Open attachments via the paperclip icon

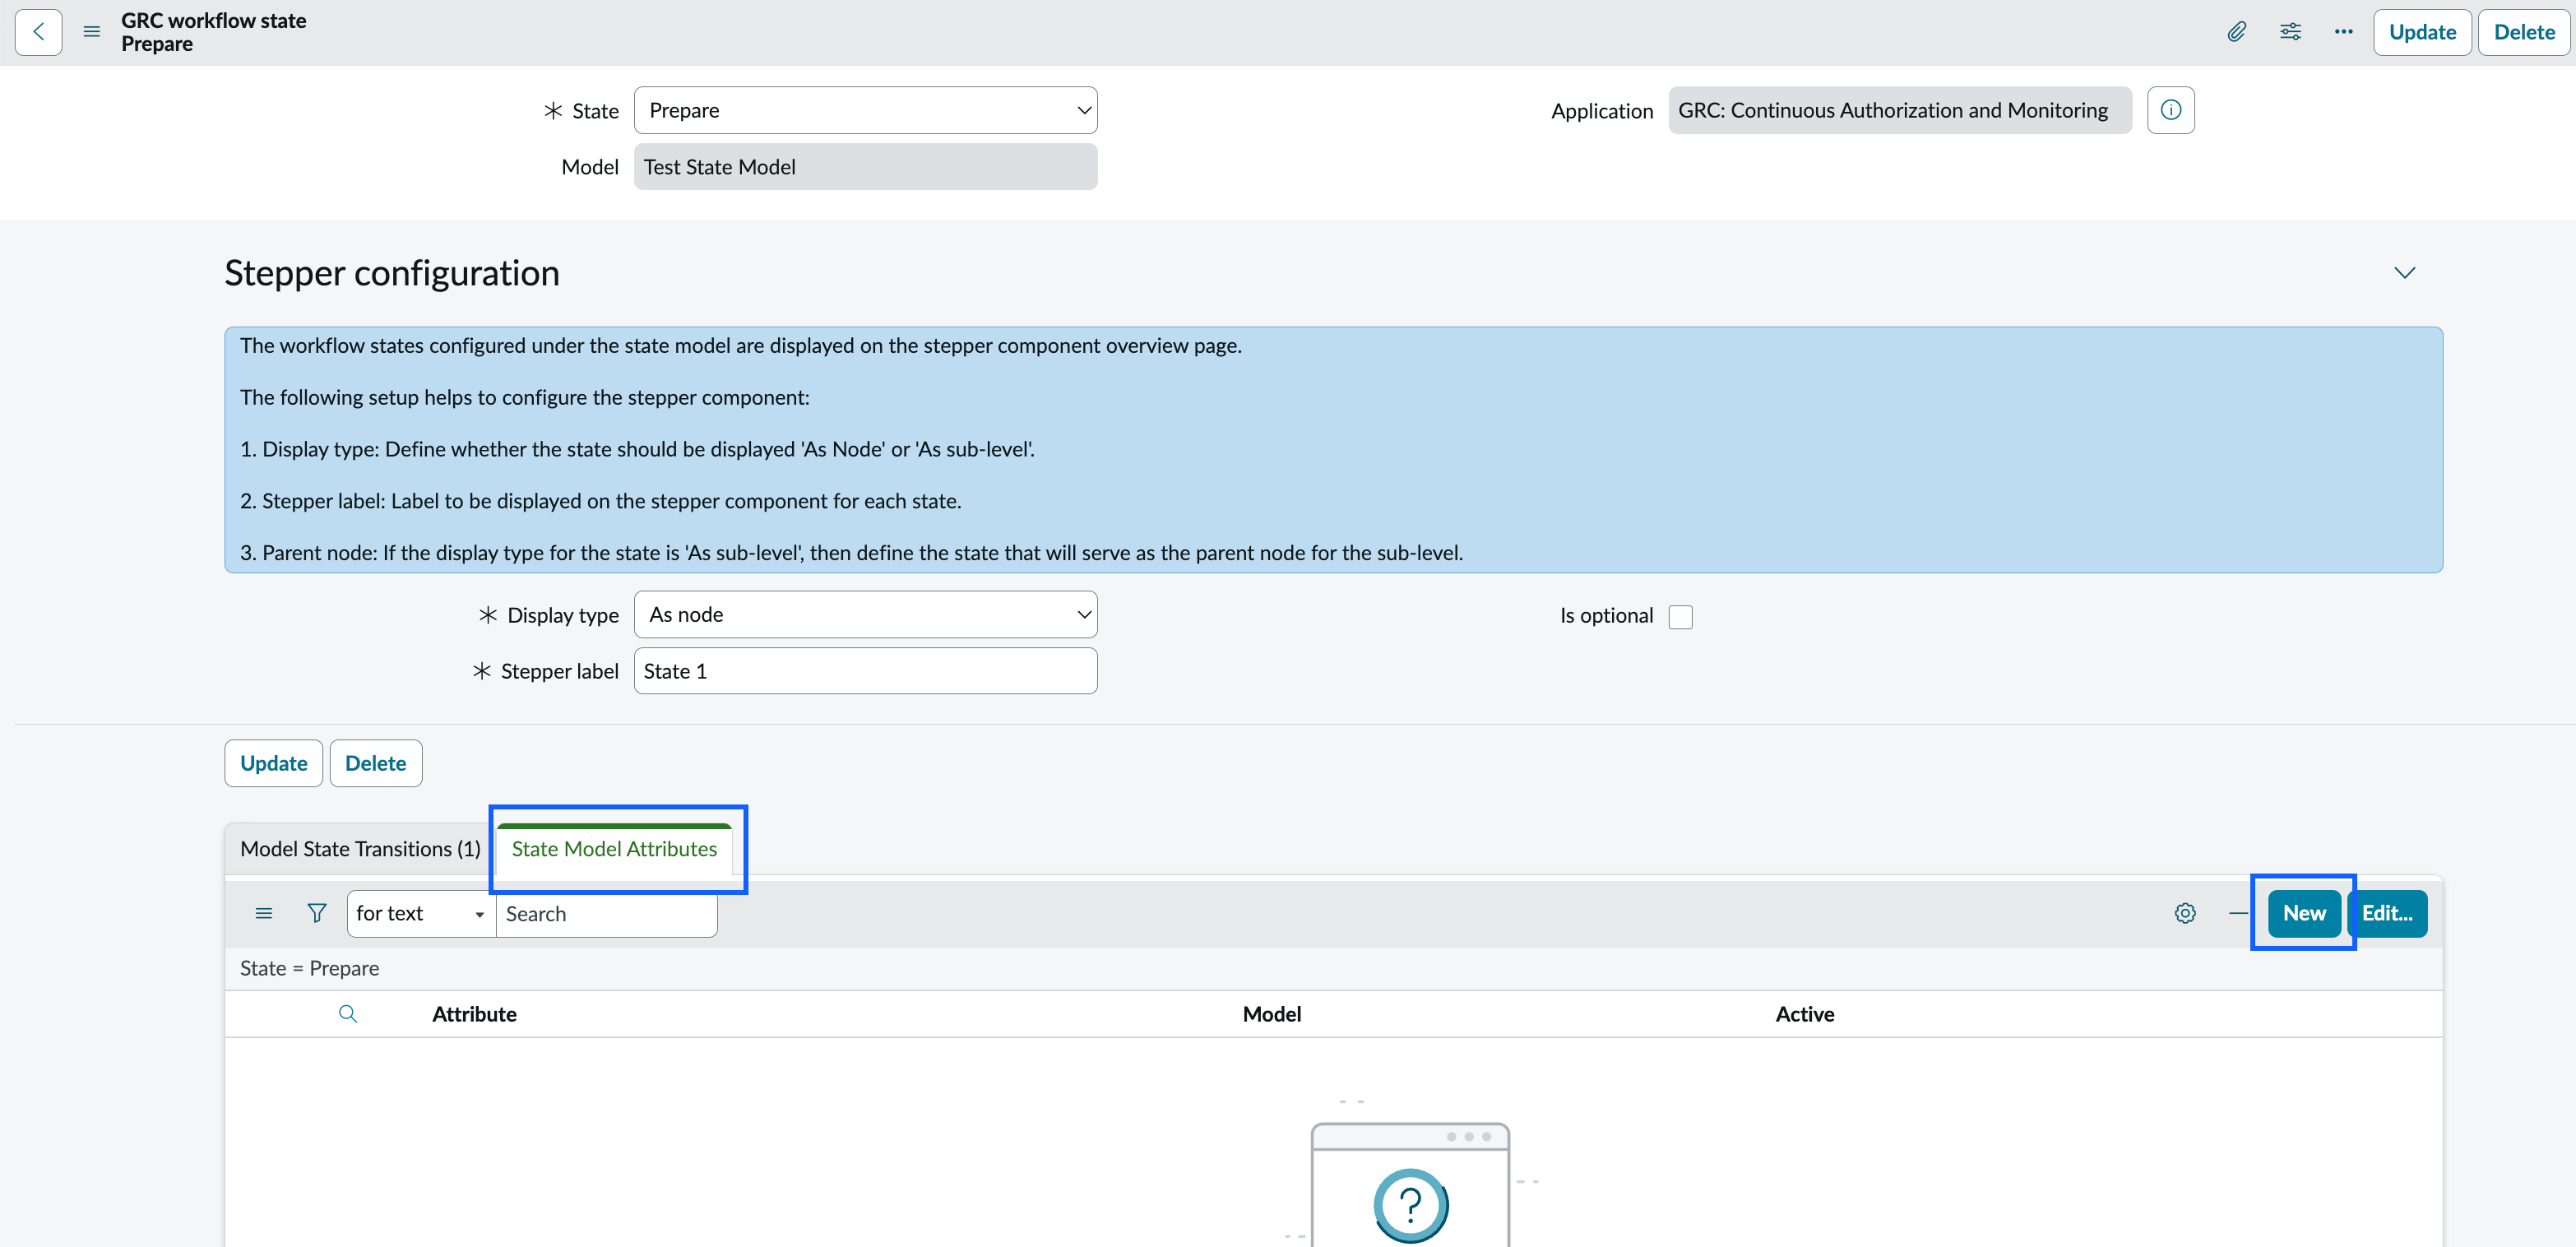(2237, 32)
